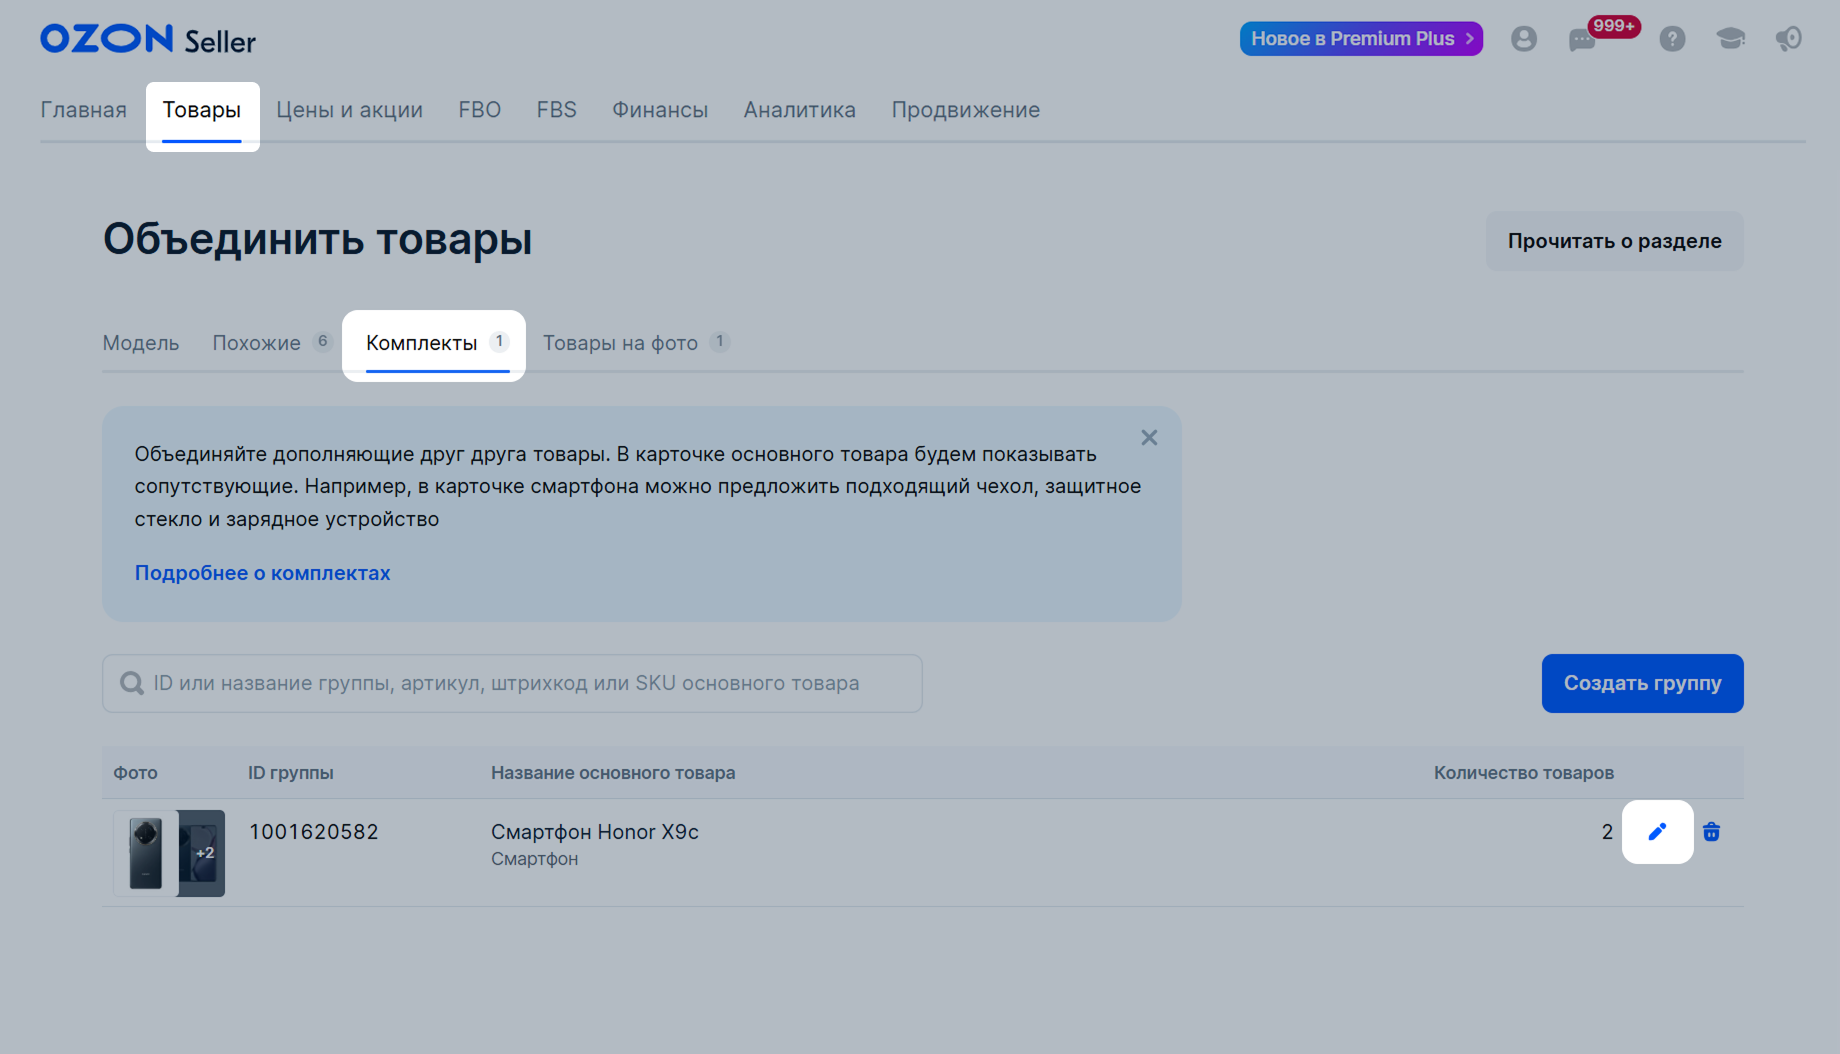Screen dimensions: 1840x1054
Task: Open the Honor X9c product thumbnail
Action: coord(146,853)
